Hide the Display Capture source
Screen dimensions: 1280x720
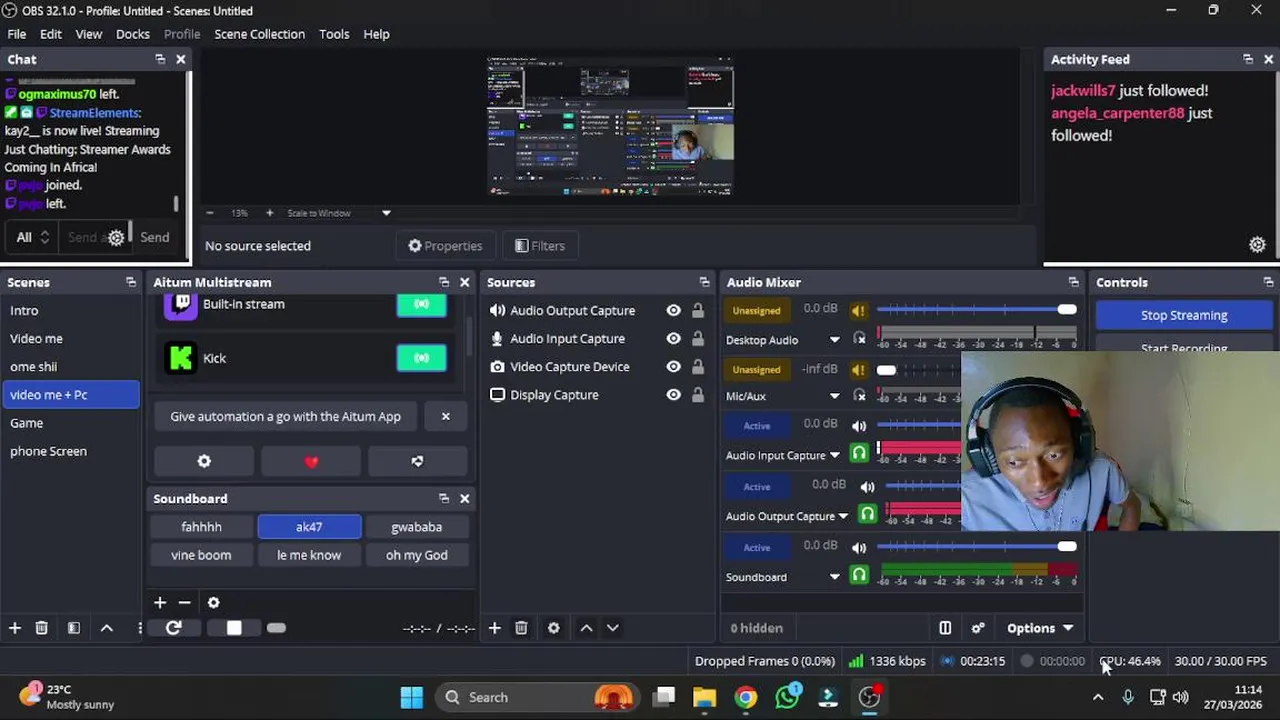[674, 395]
